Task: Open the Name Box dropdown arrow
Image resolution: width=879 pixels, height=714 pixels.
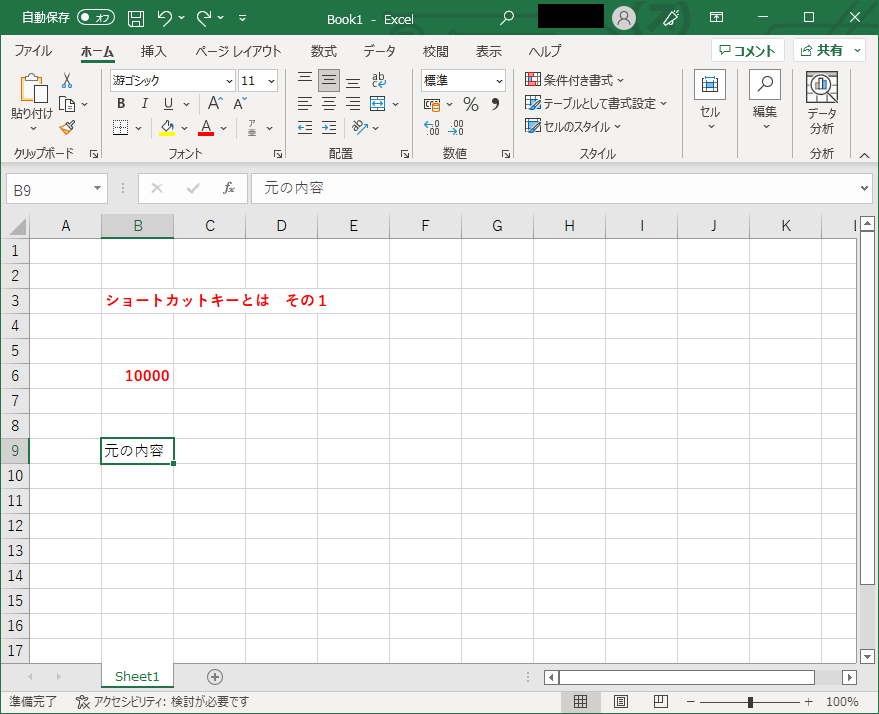Action: [x=97, y=188]
